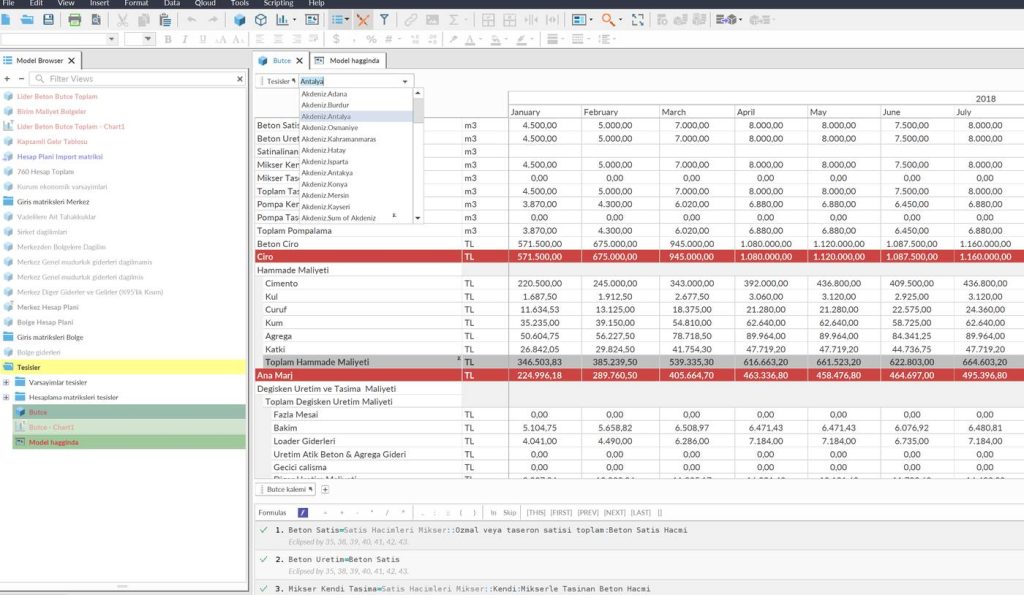The width and height of the screenshot is (1024, 595).
Task: Expand the Varsayimlar tesisler folder
Action: [x=7, y=382]
